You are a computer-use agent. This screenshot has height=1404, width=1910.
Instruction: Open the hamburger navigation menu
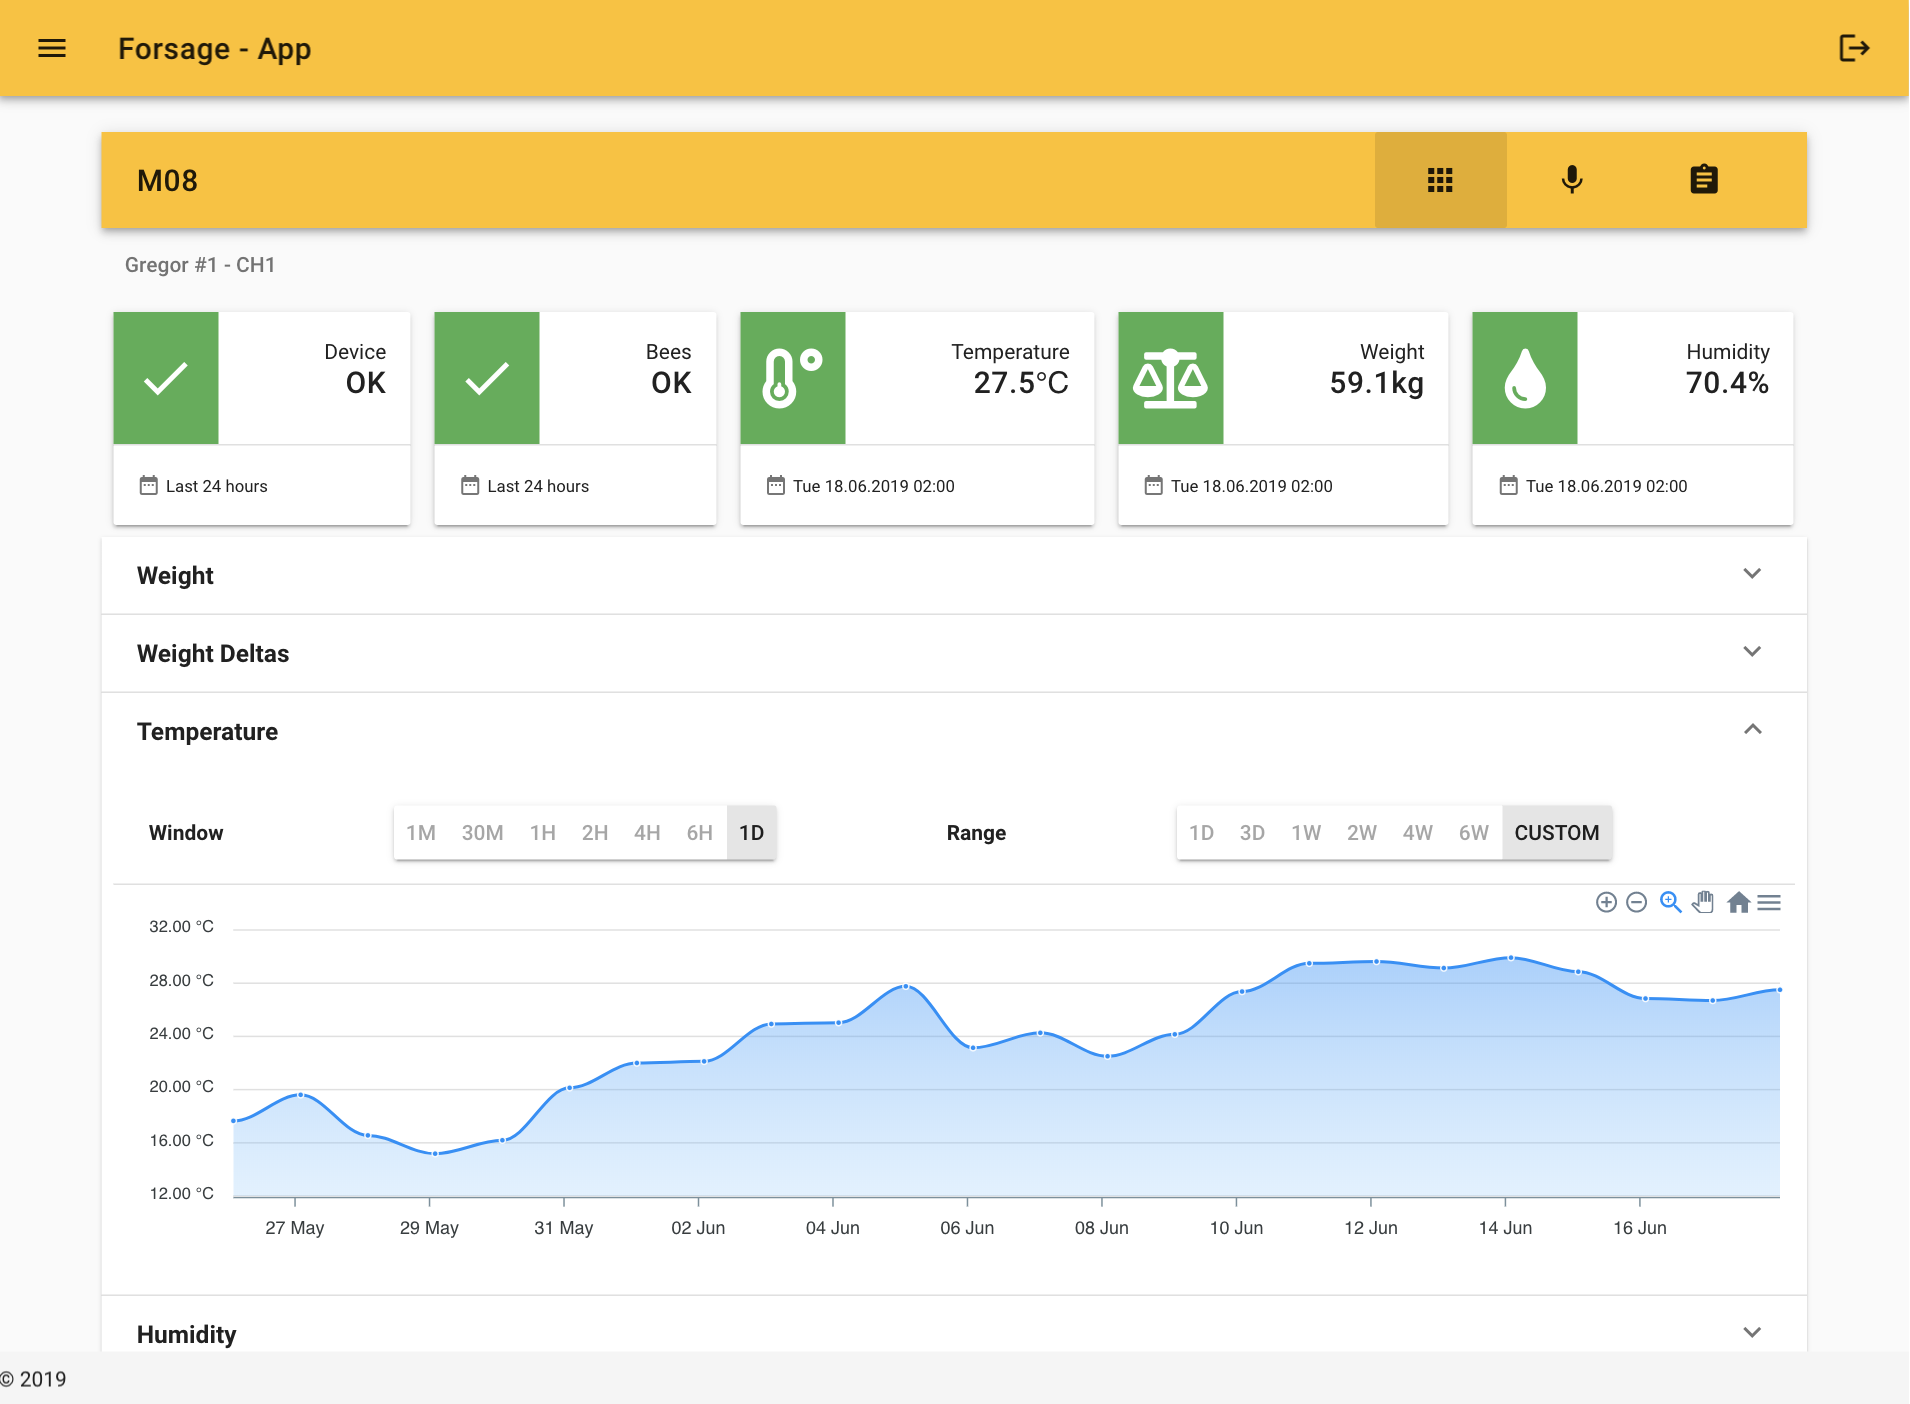coord(52,48)
